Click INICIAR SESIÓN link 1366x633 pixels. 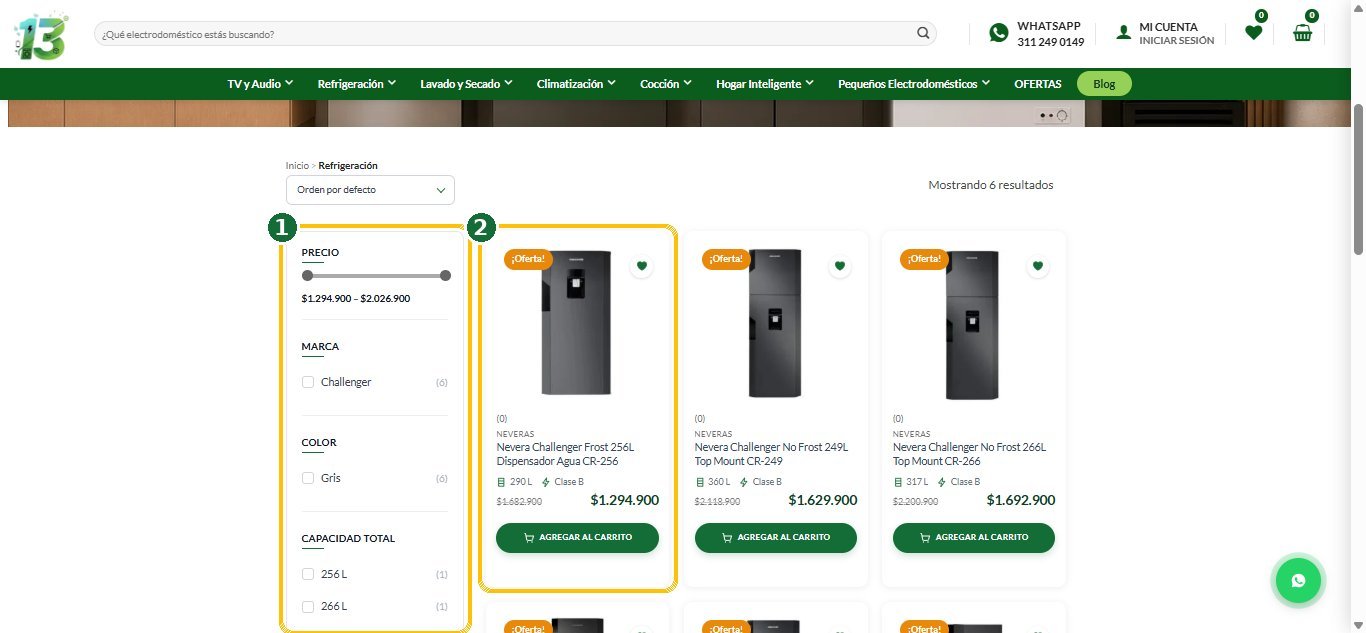(x=1177, y=41)
